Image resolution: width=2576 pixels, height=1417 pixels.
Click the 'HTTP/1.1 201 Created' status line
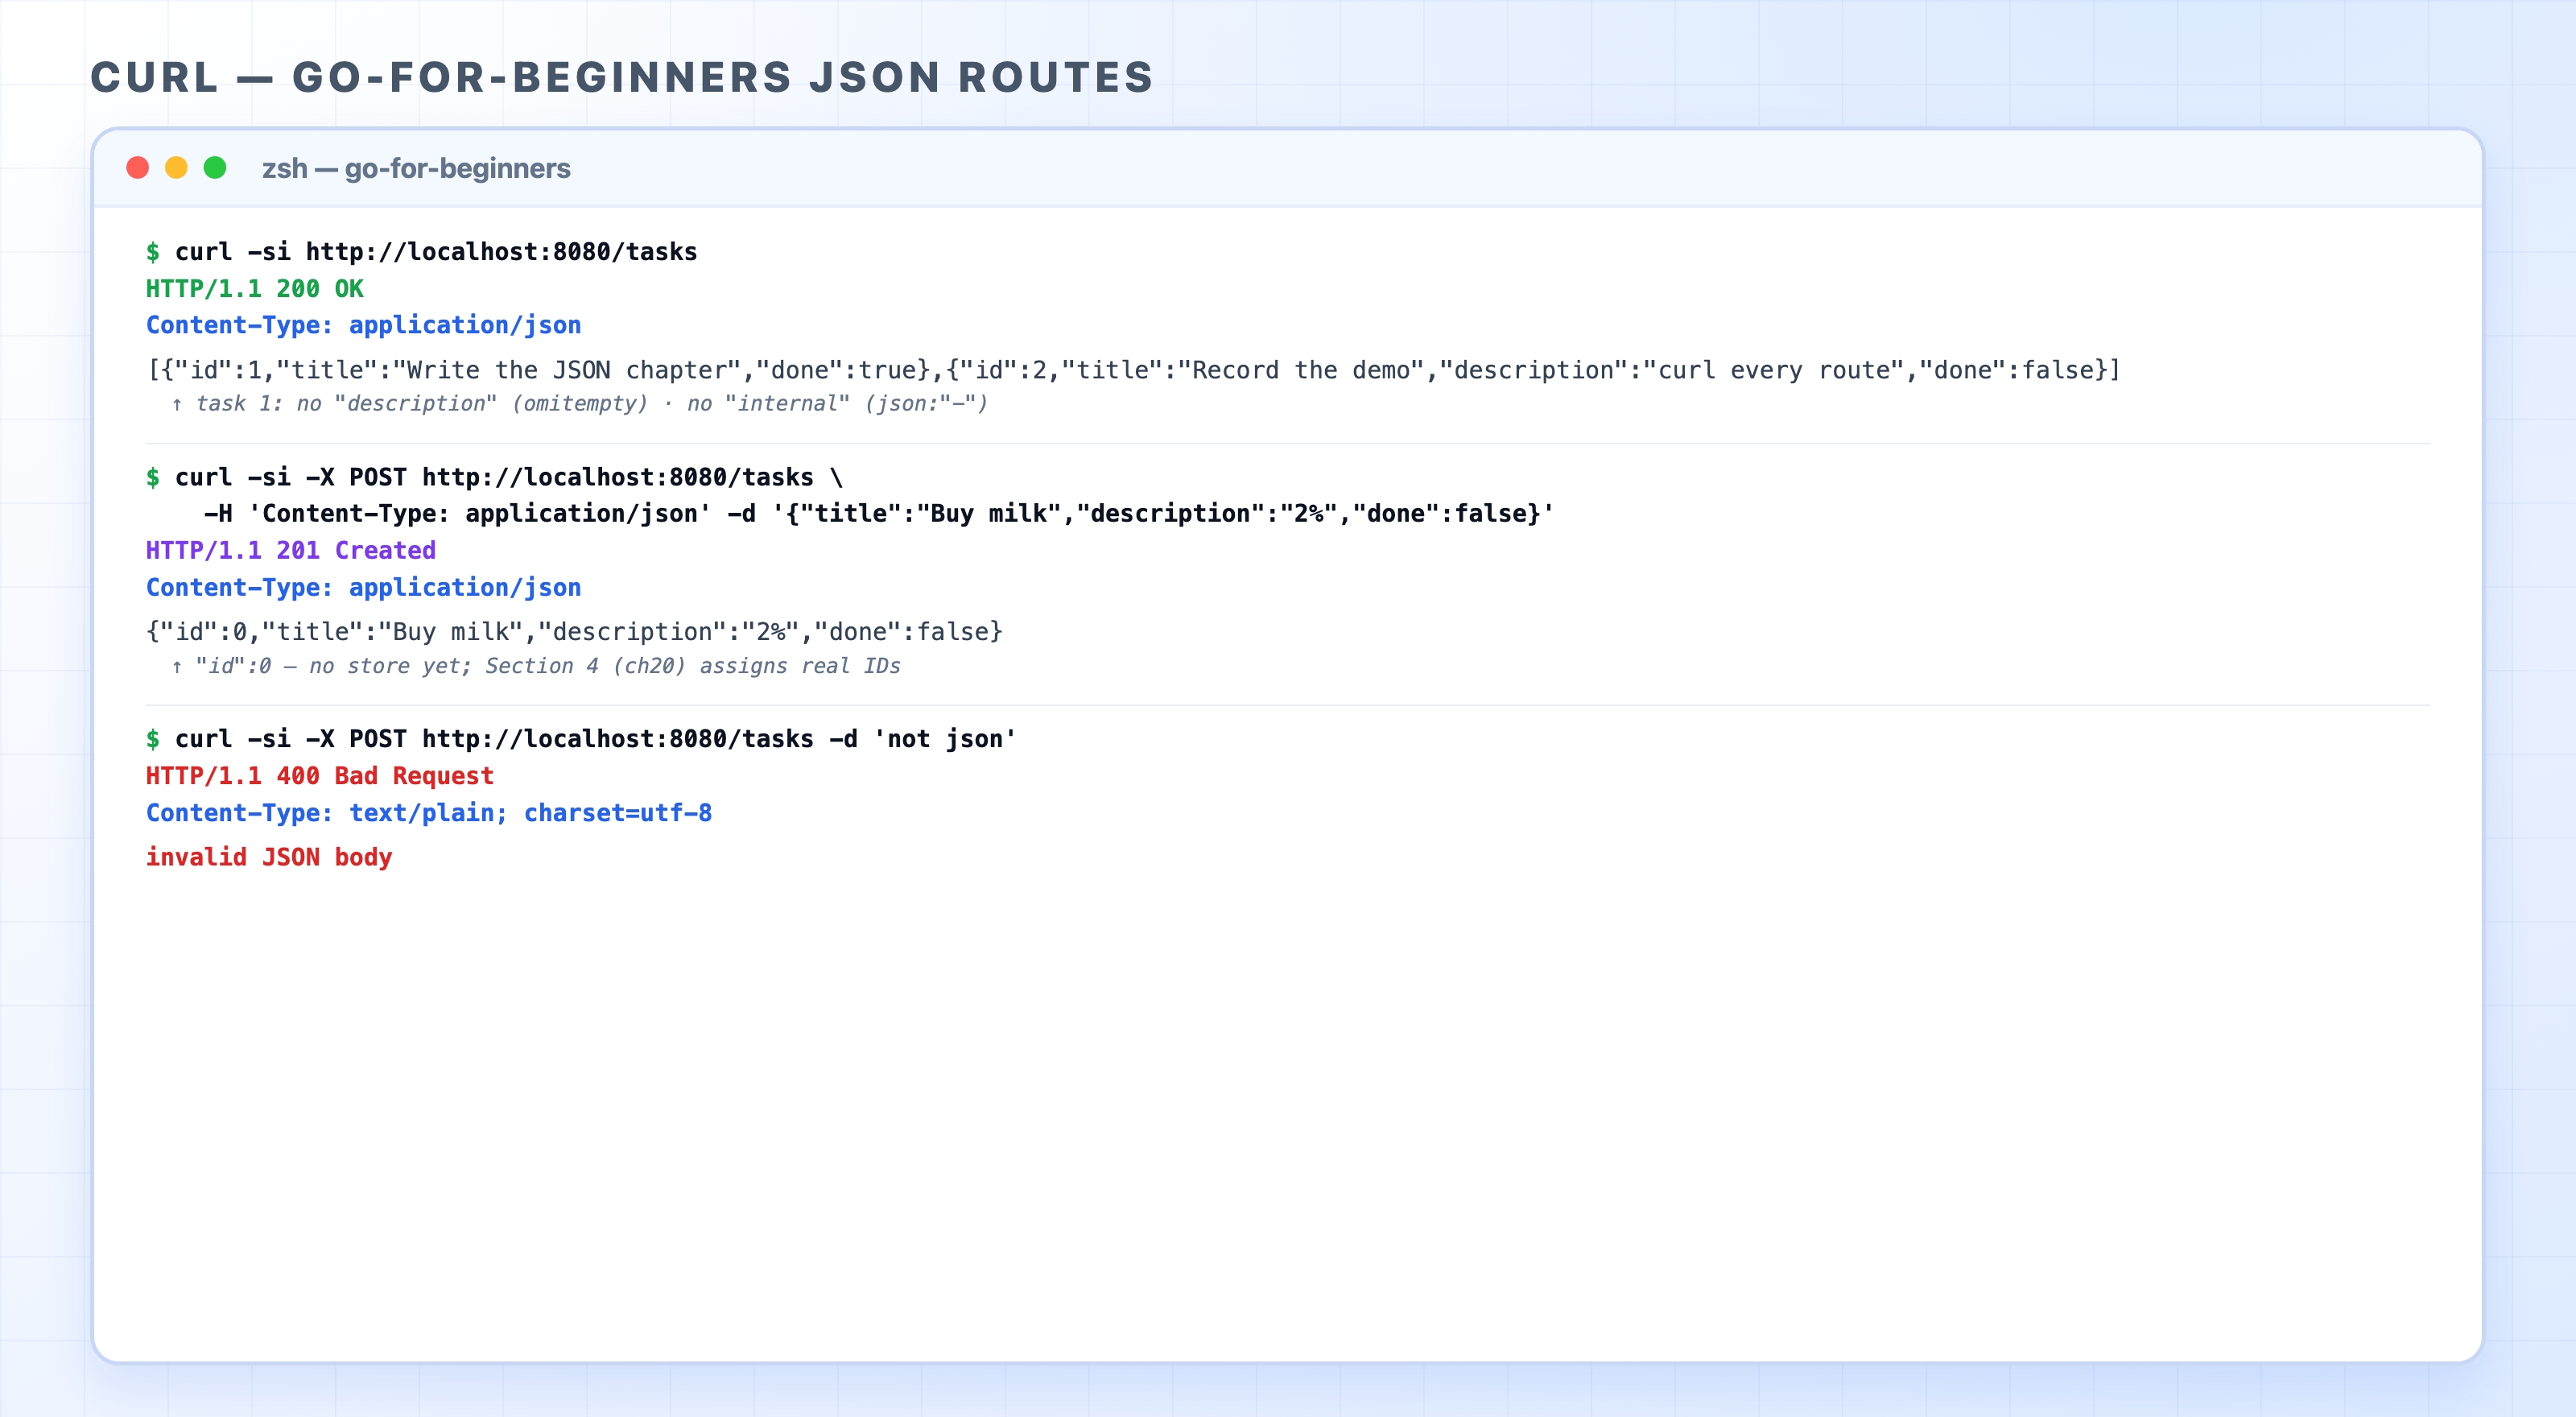point(291,551)
